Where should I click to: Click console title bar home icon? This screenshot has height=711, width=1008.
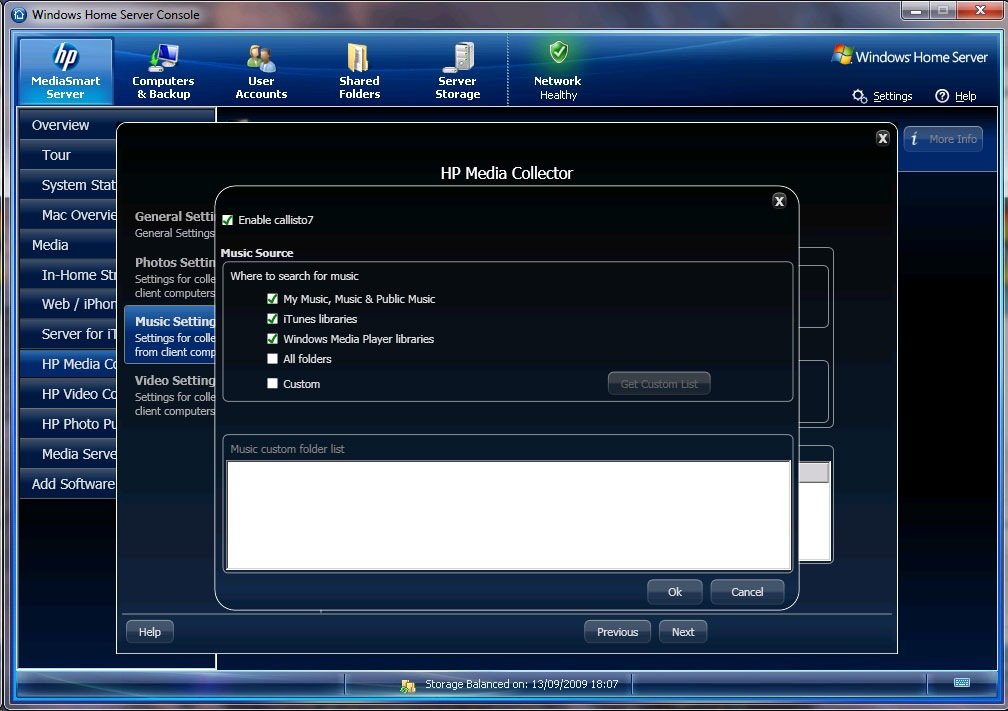(19, 14)
